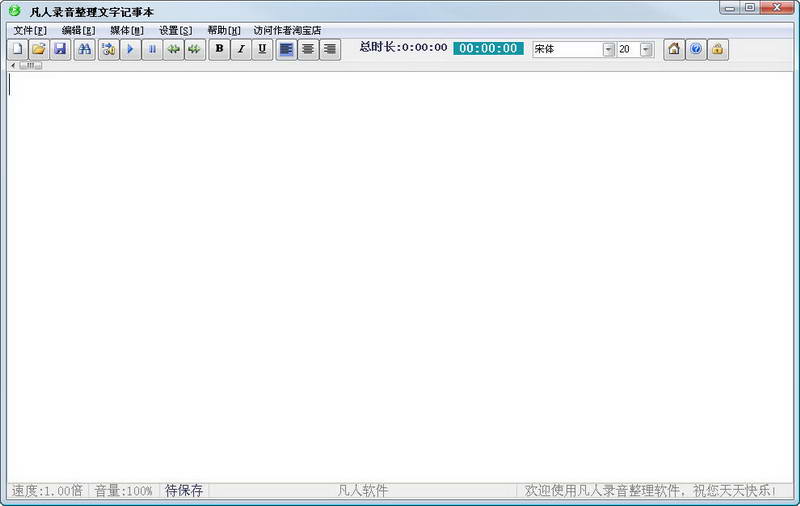Toggle underline formatting
This screenshot has width=800, height=506.
262,49
